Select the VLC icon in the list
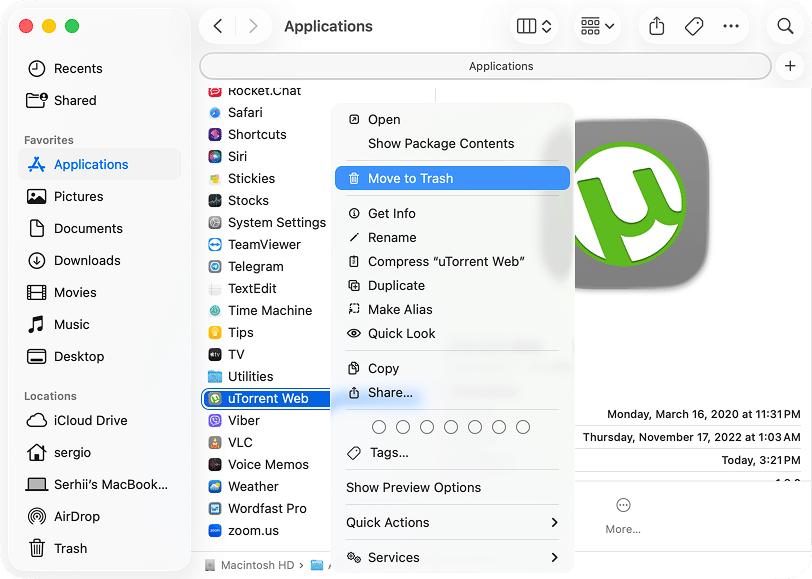812x579 pixels. [x=213, y=442]
